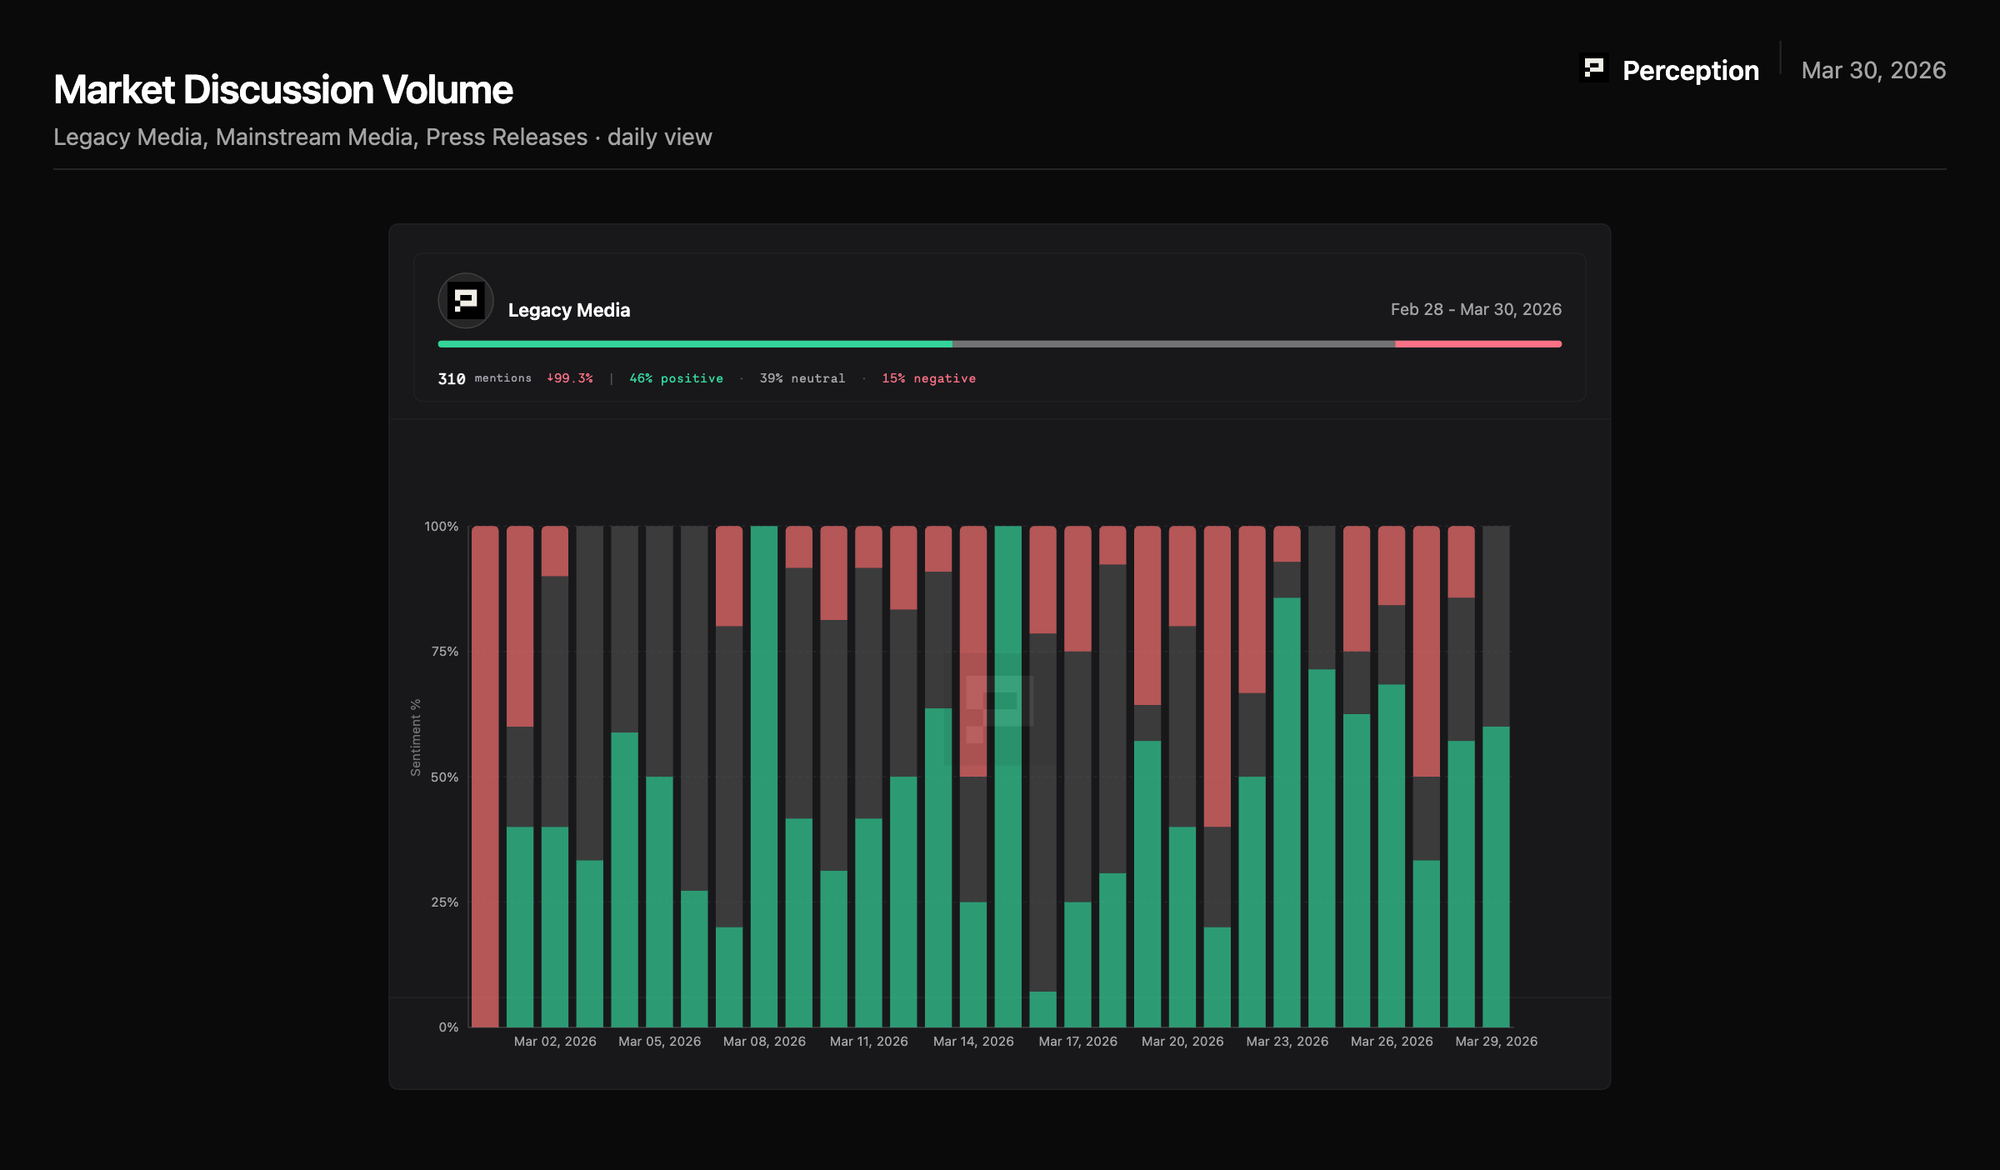This screenshot has height=1170, width=2000.
Task: Click the red segment of sentiment bar
Action: tap(1478, 344)
